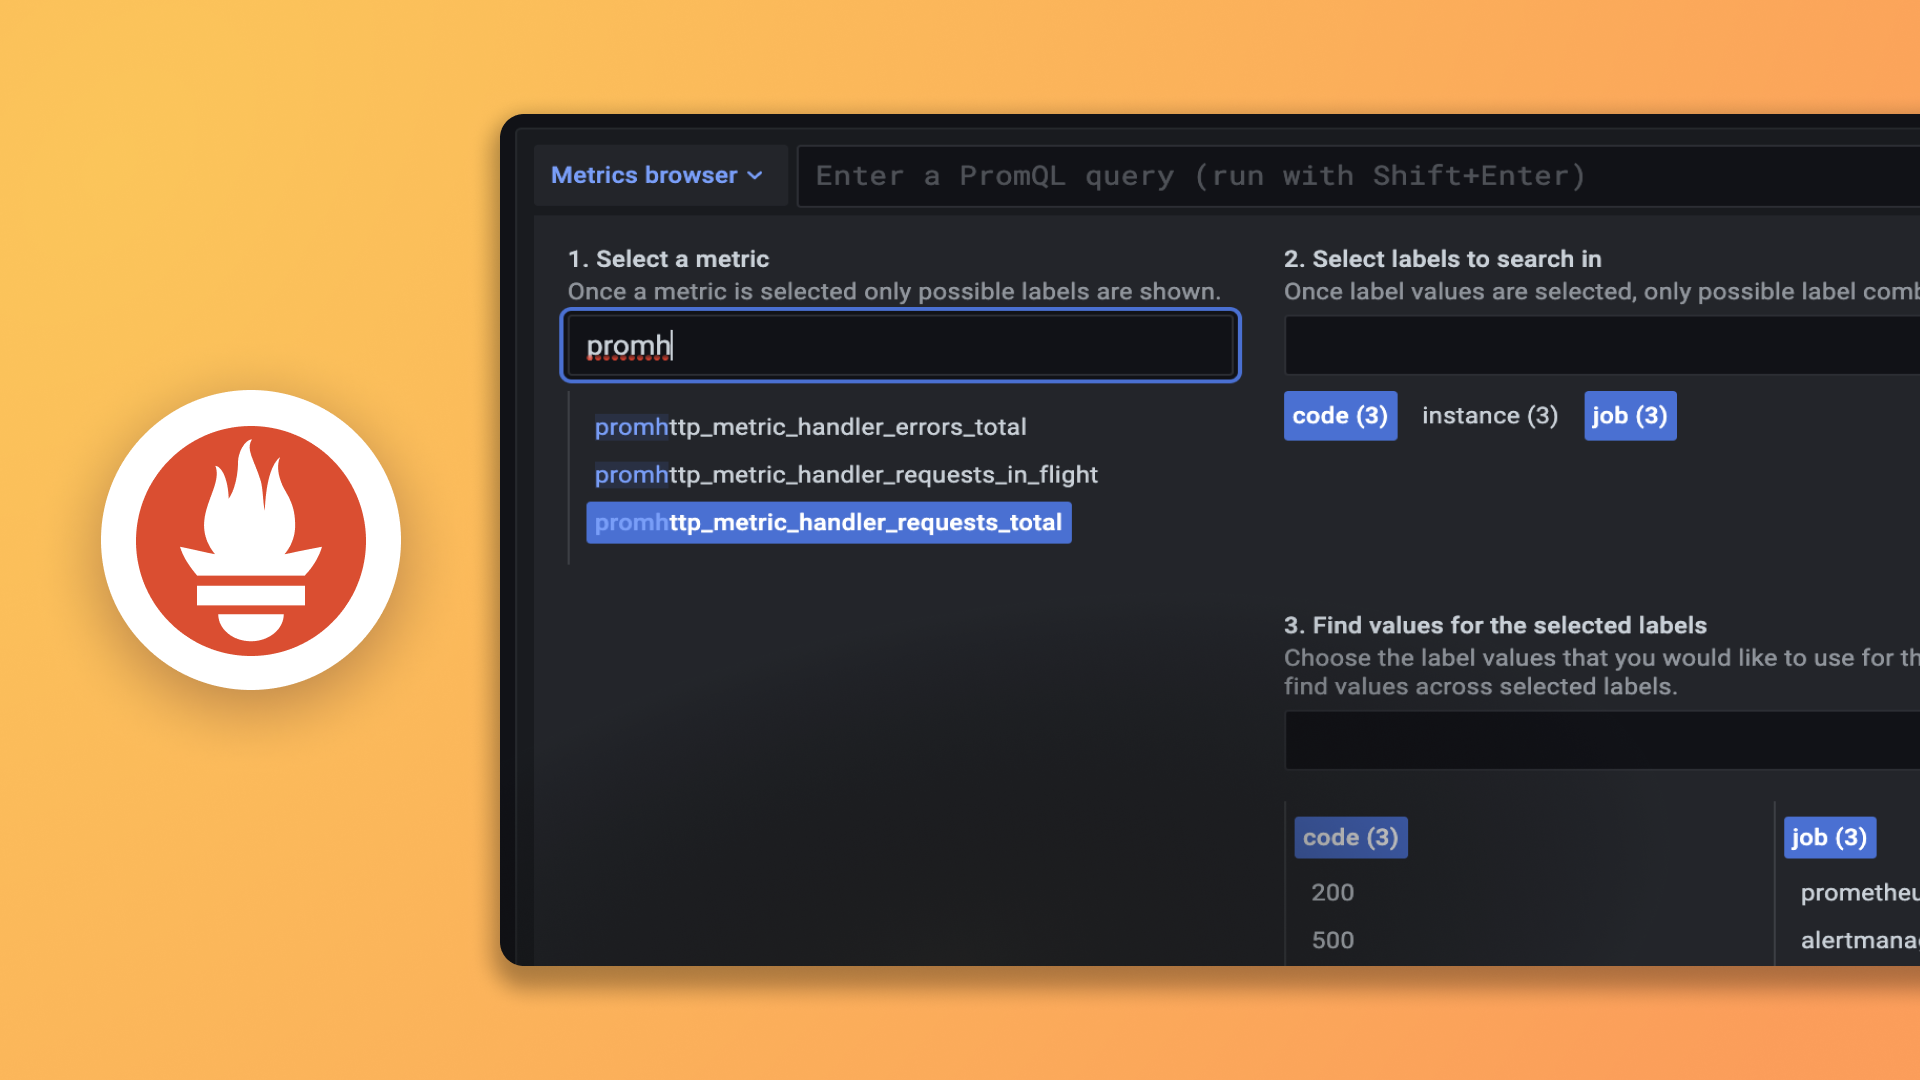Select promhttp_metric_handler_requests_in_flight from suggestions
This screenshot has height=1080, width=1920.
[x=845, y=474]
